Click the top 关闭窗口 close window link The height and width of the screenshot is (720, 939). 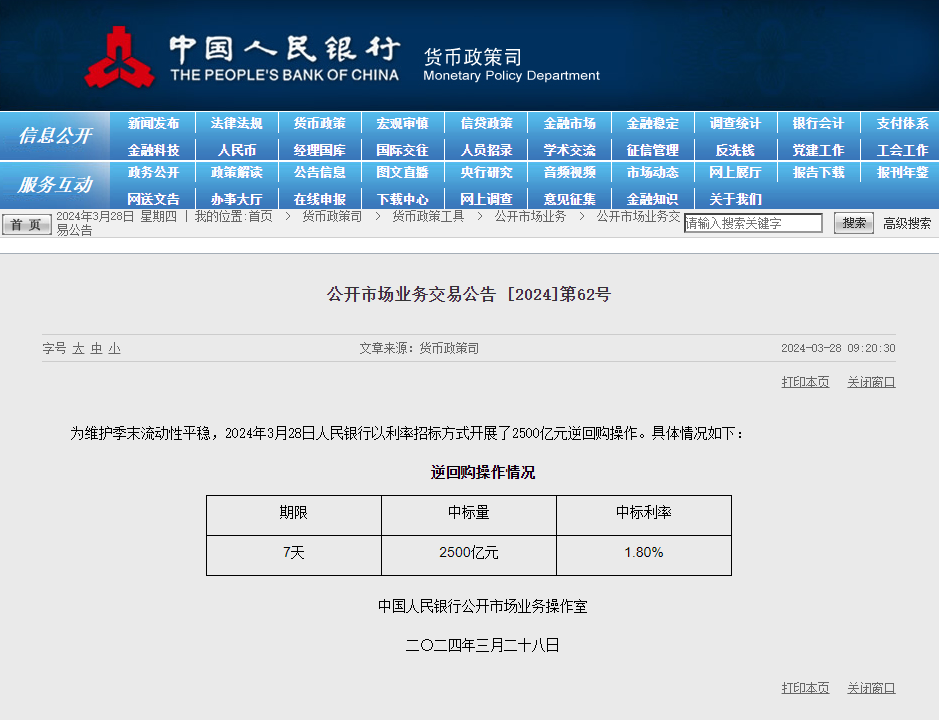871,382
